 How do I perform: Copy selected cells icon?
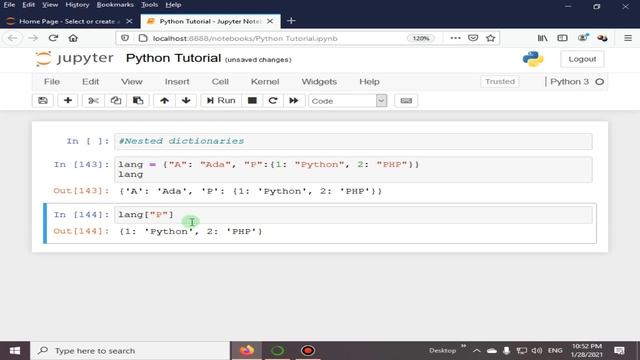coord(116,100)
